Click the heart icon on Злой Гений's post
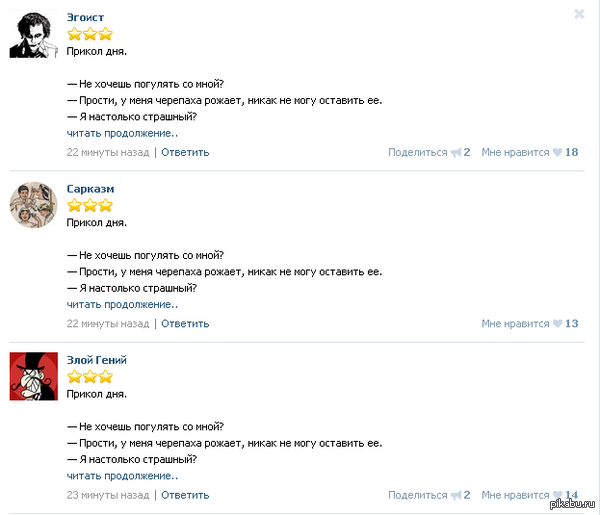 click(x=557, y=495)
